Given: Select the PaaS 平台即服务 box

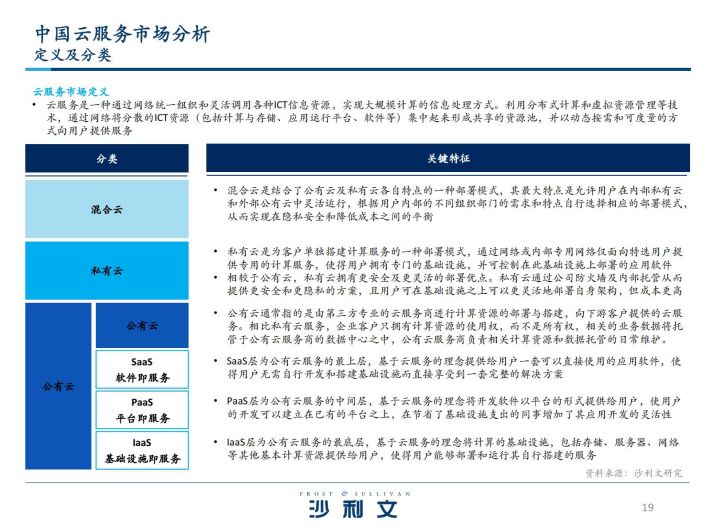Looking at the screenshot, I should point(142,410).
